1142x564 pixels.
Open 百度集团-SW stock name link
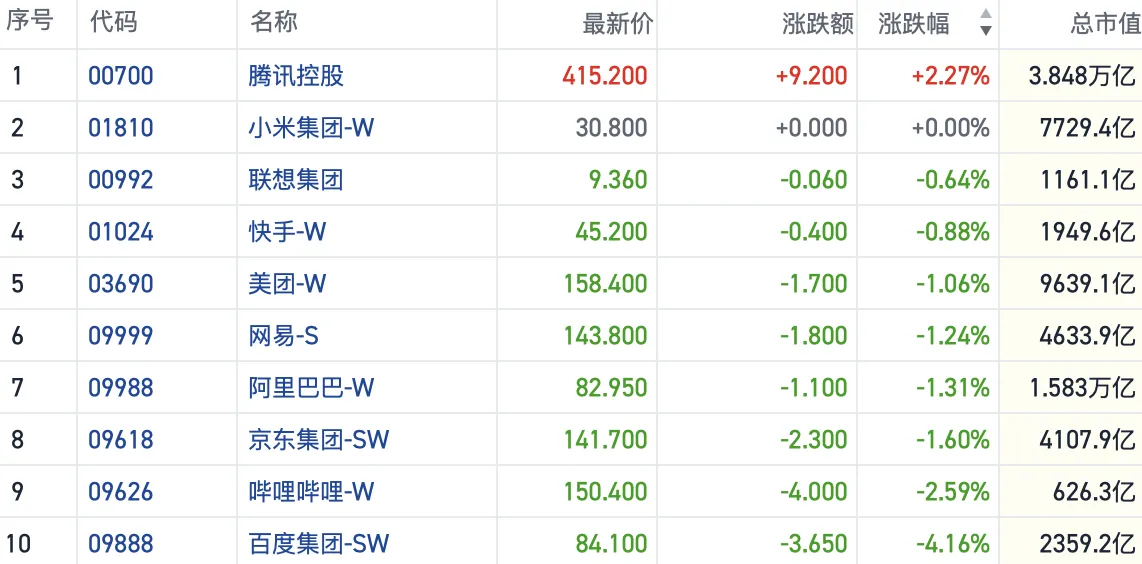(x=318, y=544)
